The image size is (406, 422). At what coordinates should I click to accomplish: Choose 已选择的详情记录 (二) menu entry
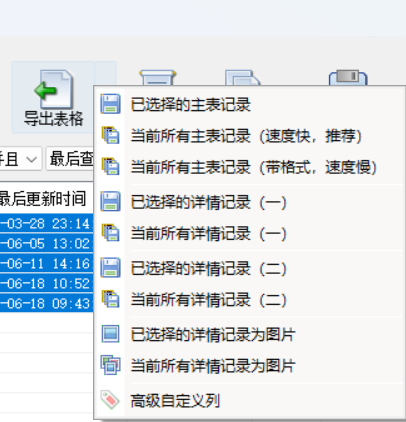point(209,268)
